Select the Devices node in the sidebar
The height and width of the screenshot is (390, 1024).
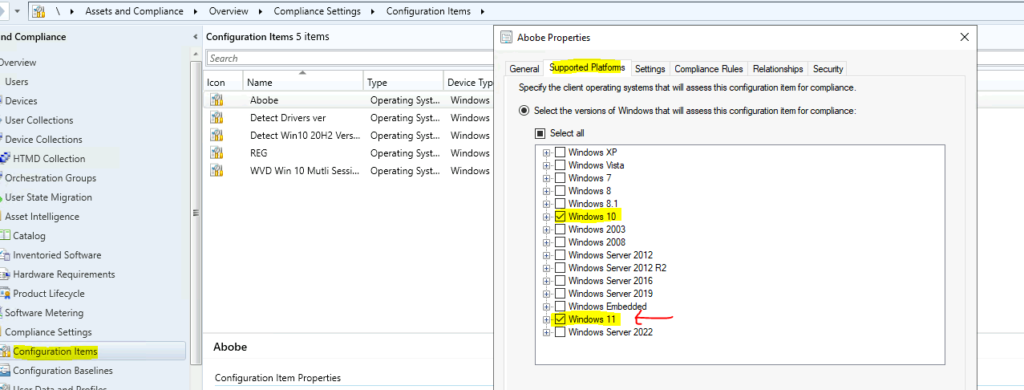click(22, 101)
